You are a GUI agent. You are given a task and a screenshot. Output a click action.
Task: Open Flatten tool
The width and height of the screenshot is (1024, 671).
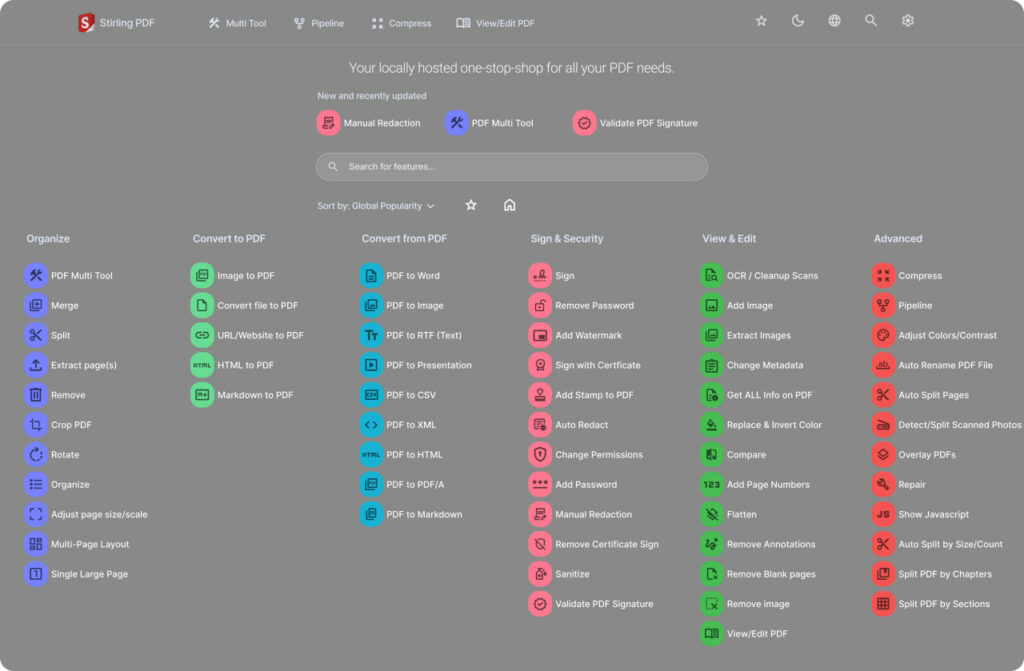[x=729, y=514]
